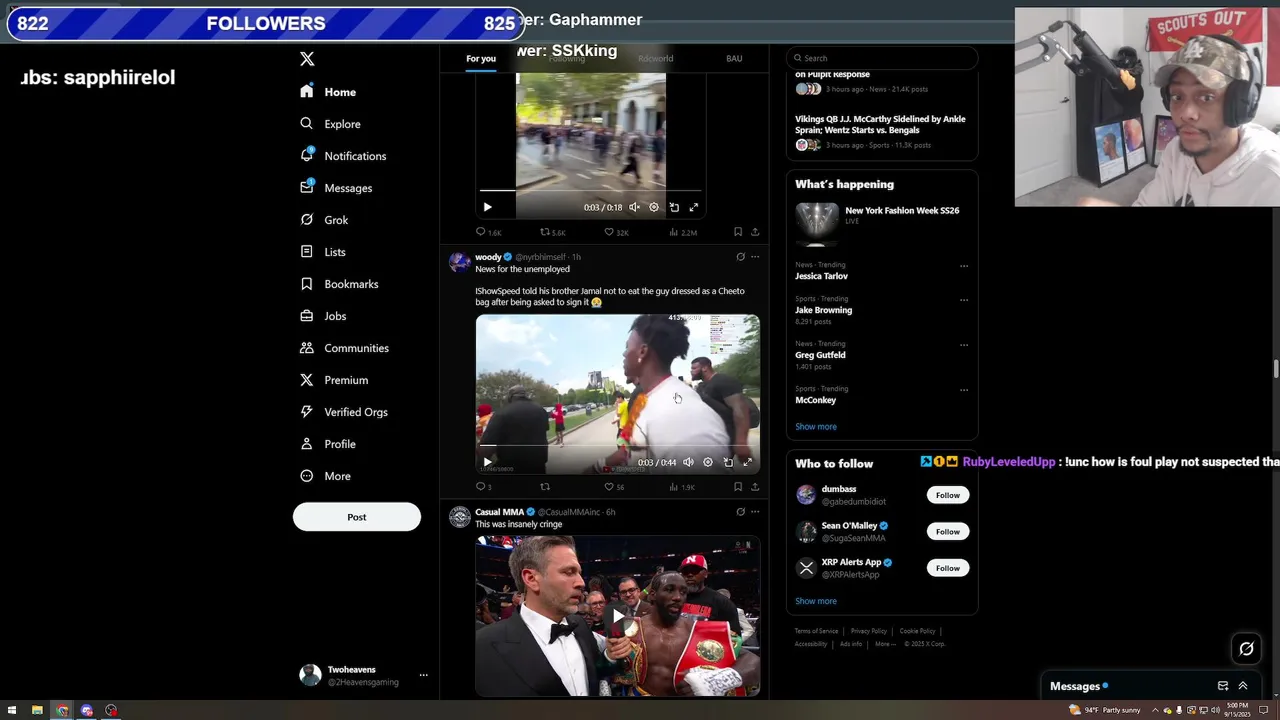Like woody's tweet with 56 likes

(x=609, y=487)
